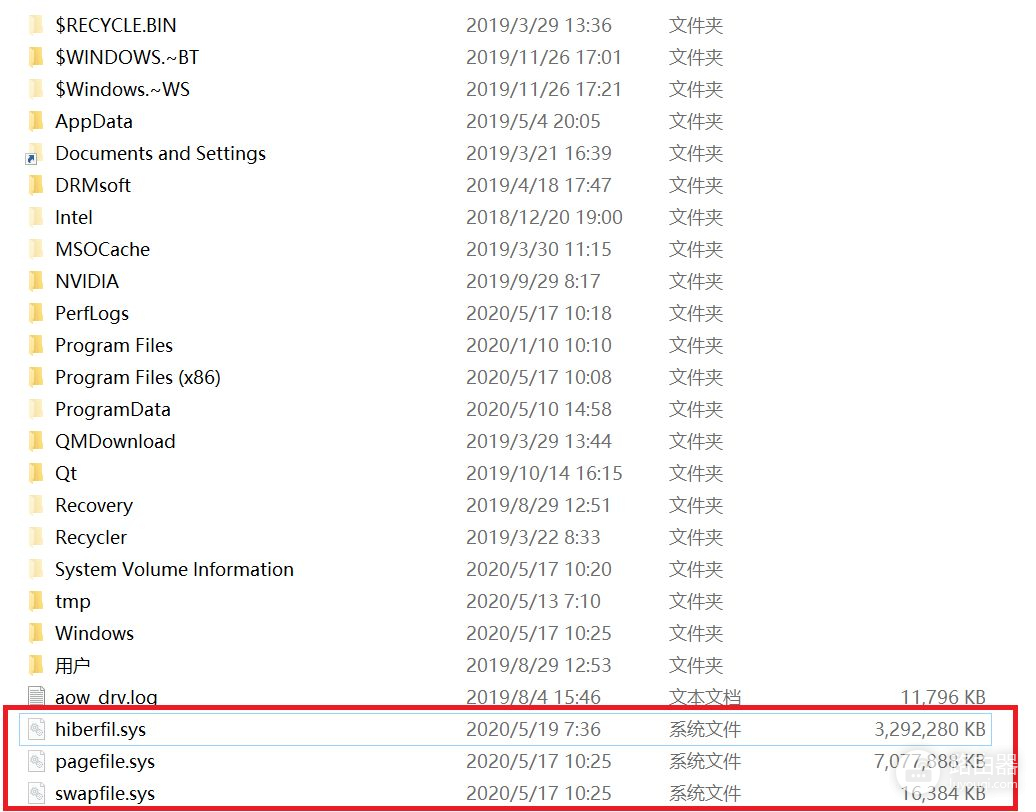Select the PerfLogs folder name
1036x812 pixels.
[92, 313]
